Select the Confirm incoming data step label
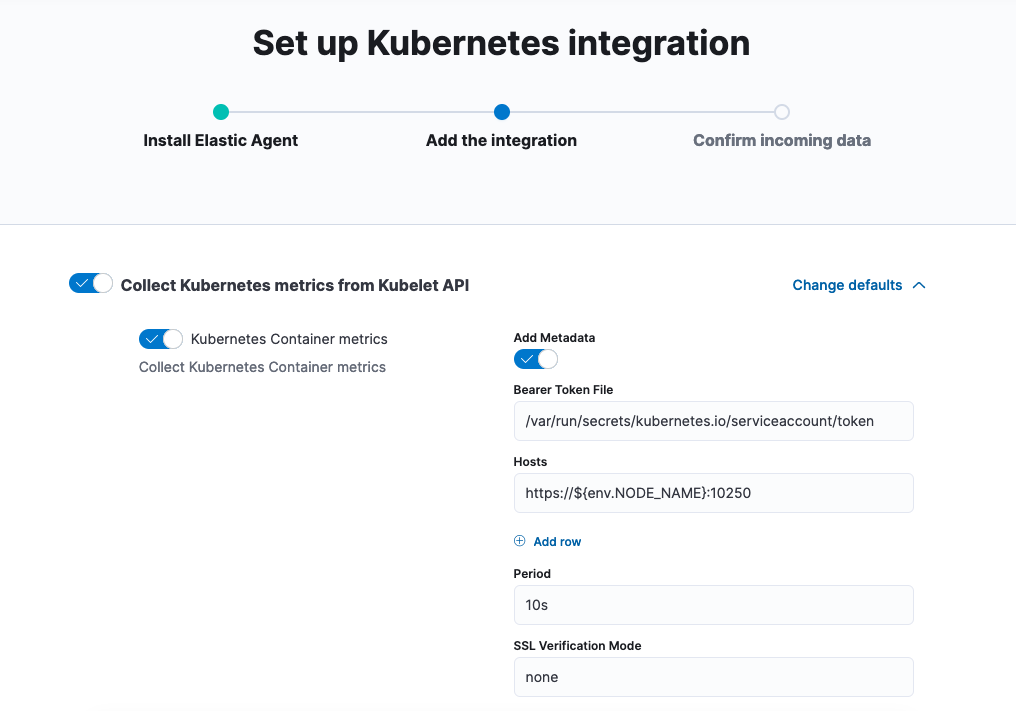 click(782, 140)
